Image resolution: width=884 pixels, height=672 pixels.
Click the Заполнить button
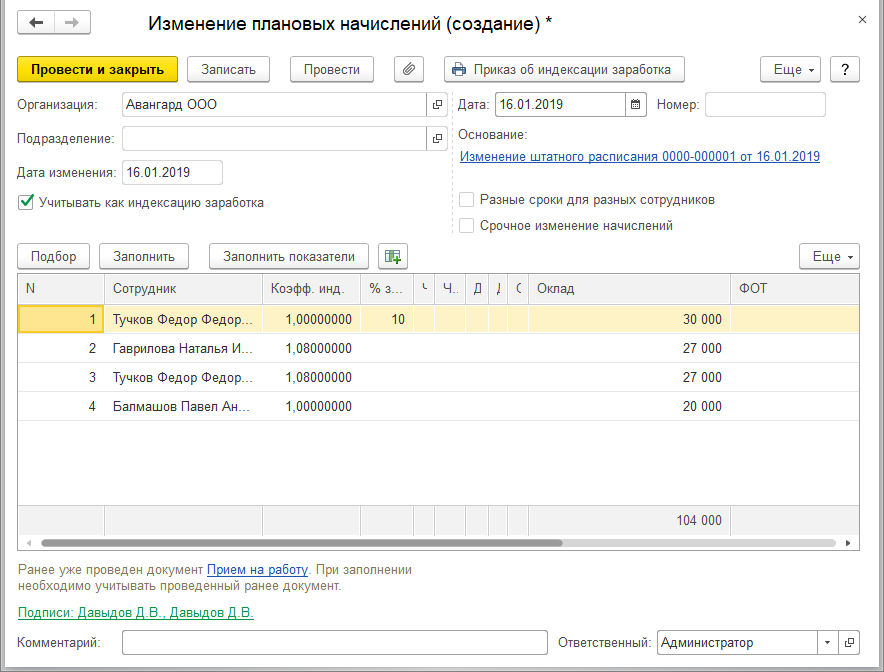(x=144, y=257)
